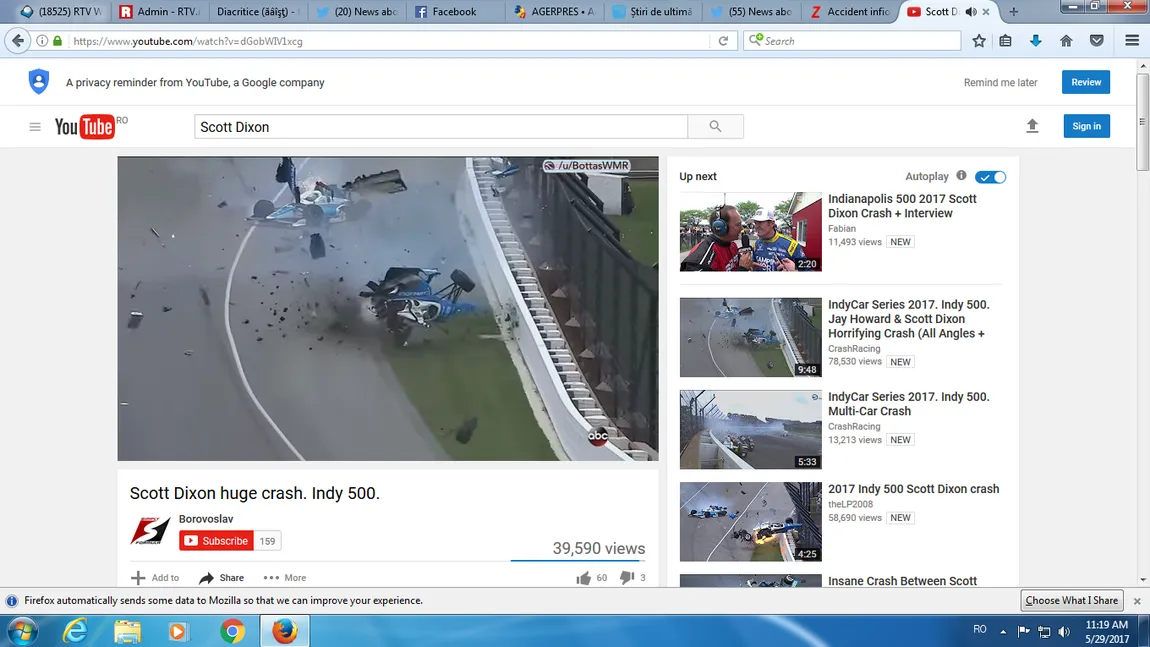This screenshot has width=1150, height=647.
Task: Click the taskbar clock 11:19 AM
Action: pos(1106,625)
